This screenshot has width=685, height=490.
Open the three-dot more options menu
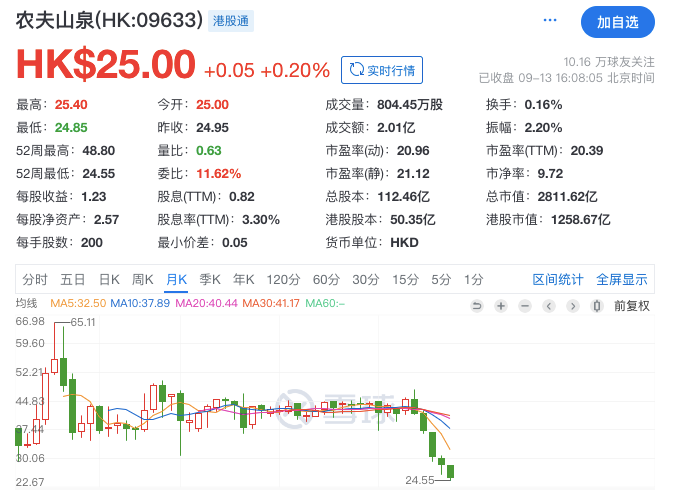550,20
